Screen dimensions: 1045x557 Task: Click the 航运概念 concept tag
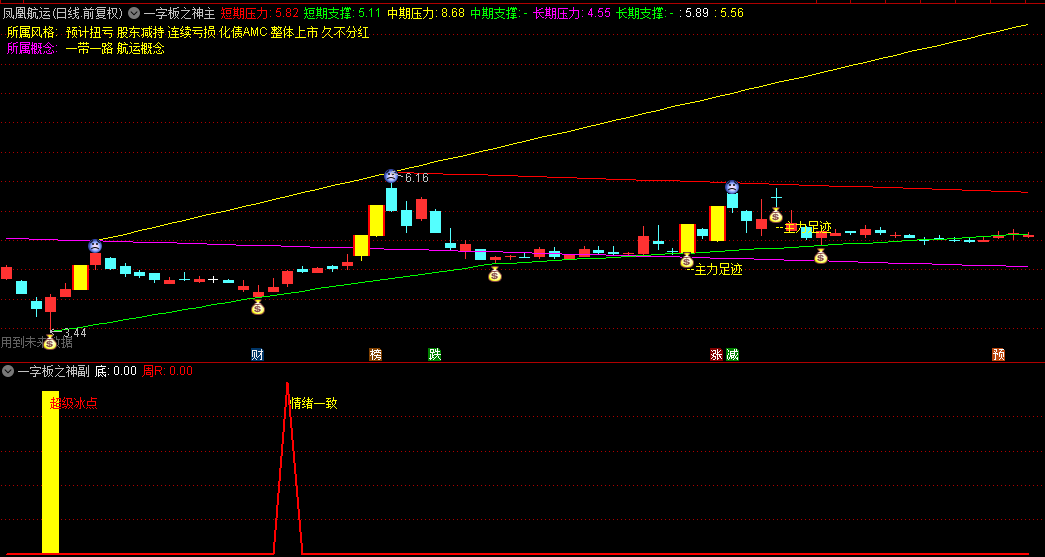(141, 48)
